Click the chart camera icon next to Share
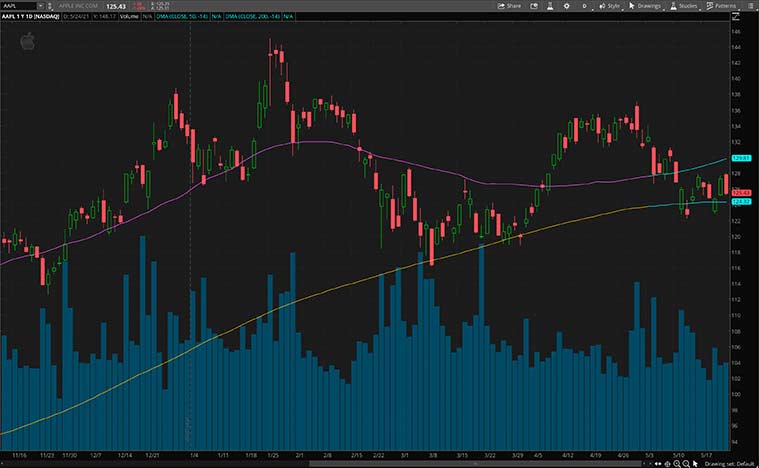The image size is (759, 468). point(536,5)
